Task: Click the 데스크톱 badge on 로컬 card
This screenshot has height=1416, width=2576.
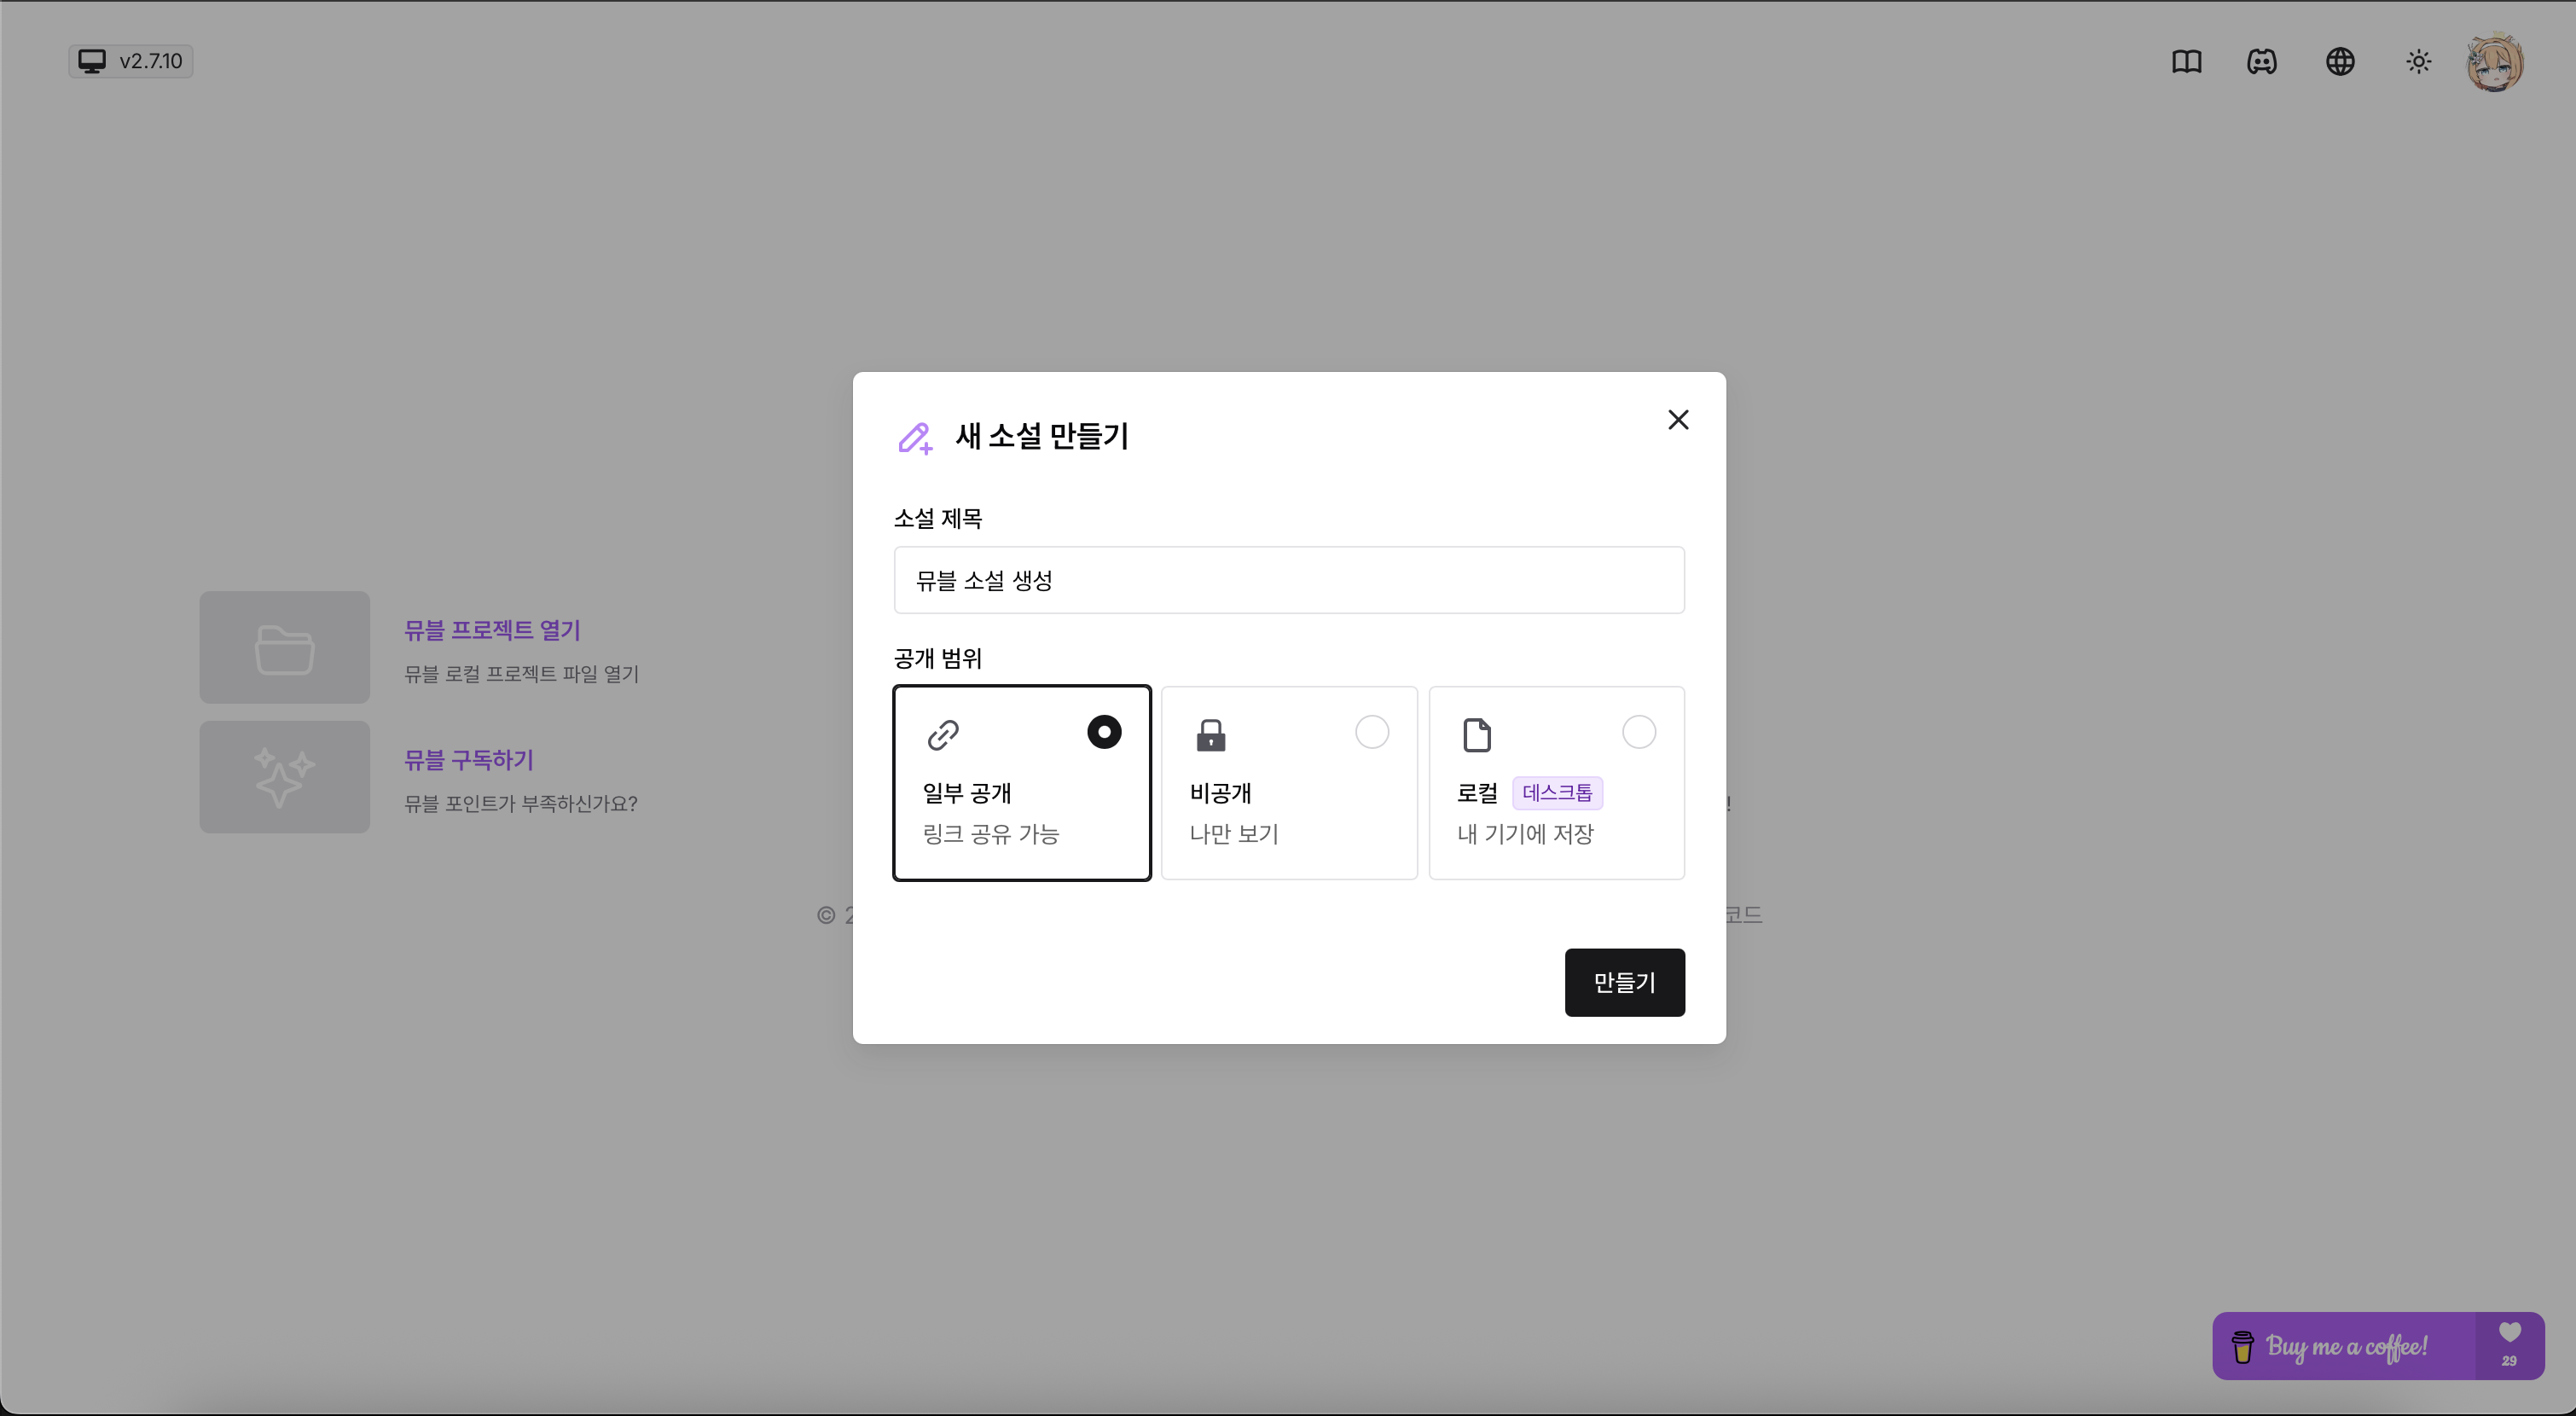Action: (x=1557, y=793)
